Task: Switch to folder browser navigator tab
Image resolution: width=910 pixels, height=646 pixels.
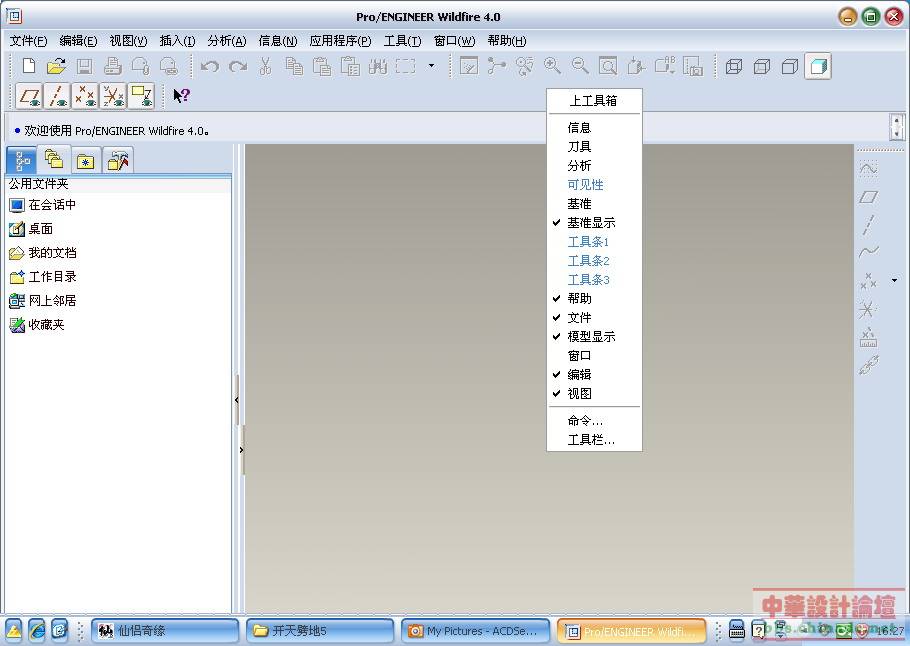Action: (54, 159)
